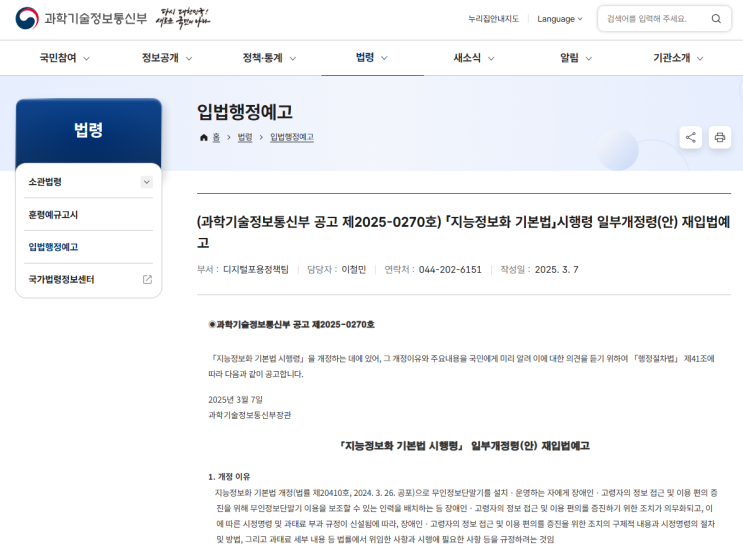Click the 입법행정예고 page heading
This screenshot has height=545, width=743.
[245, 112]
